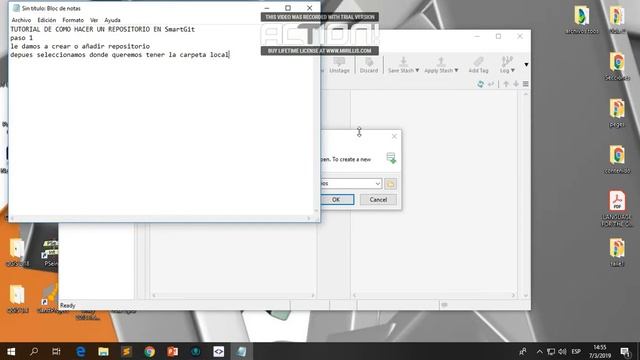Open the Ayuda menu in Notepad
Viewport: 640px width, 360px height.
[x=112, y=20]
